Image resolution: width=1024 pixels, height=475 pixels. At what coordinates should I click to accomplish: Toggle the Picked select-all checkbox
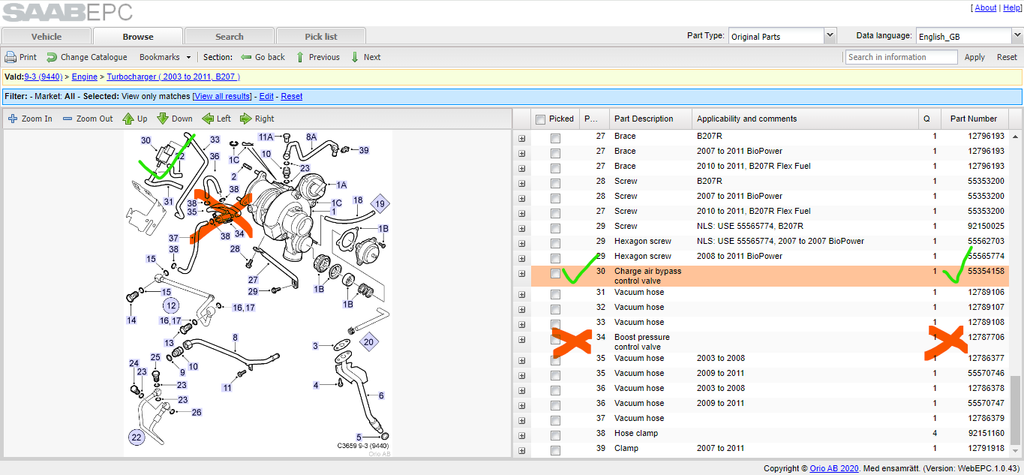[x=540, y=119]
